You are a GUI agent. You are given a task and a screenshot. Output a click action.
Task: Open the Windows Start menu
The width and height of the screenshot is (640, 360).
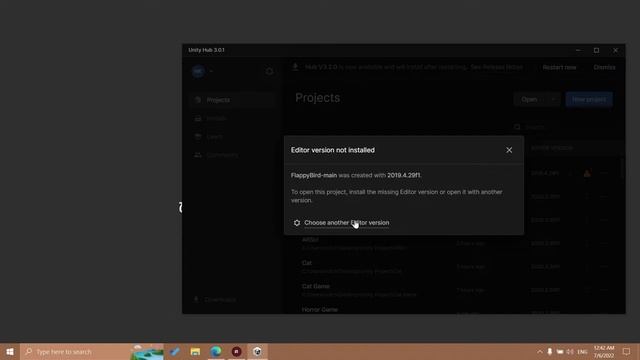pos(10,351)
